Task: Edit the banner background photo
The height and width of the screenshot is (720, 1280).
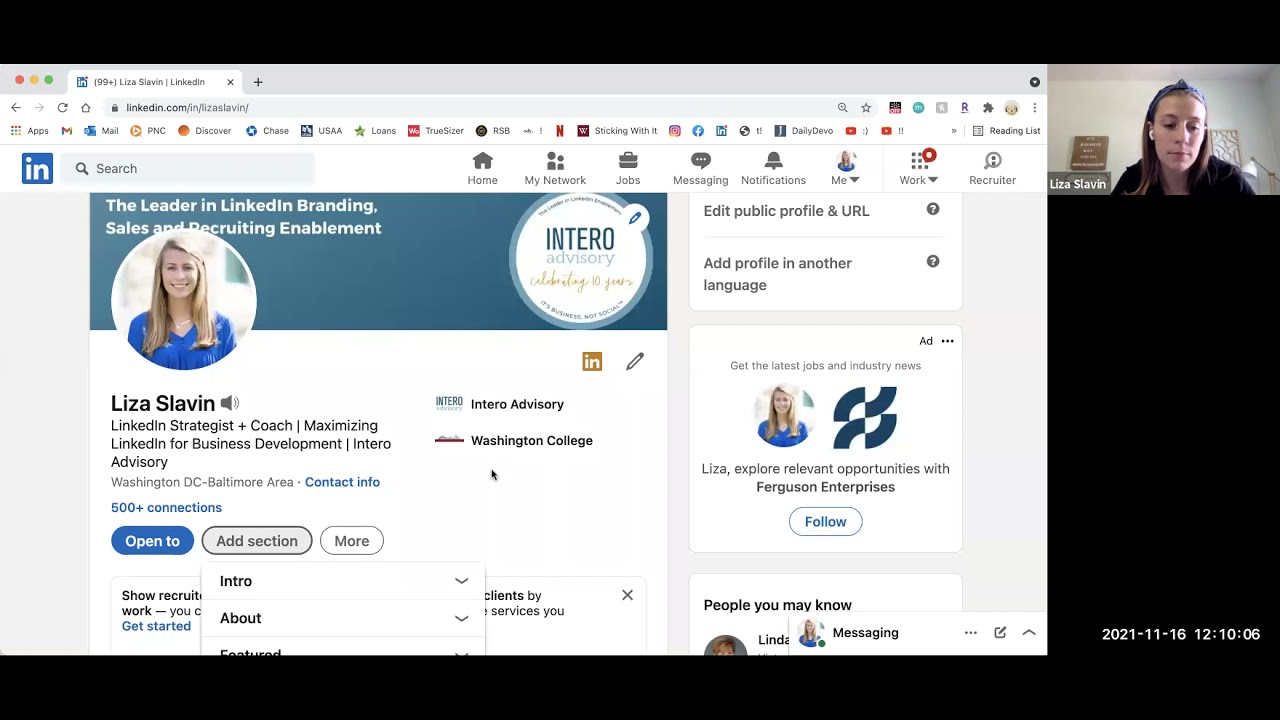Action: click(634, 217)
